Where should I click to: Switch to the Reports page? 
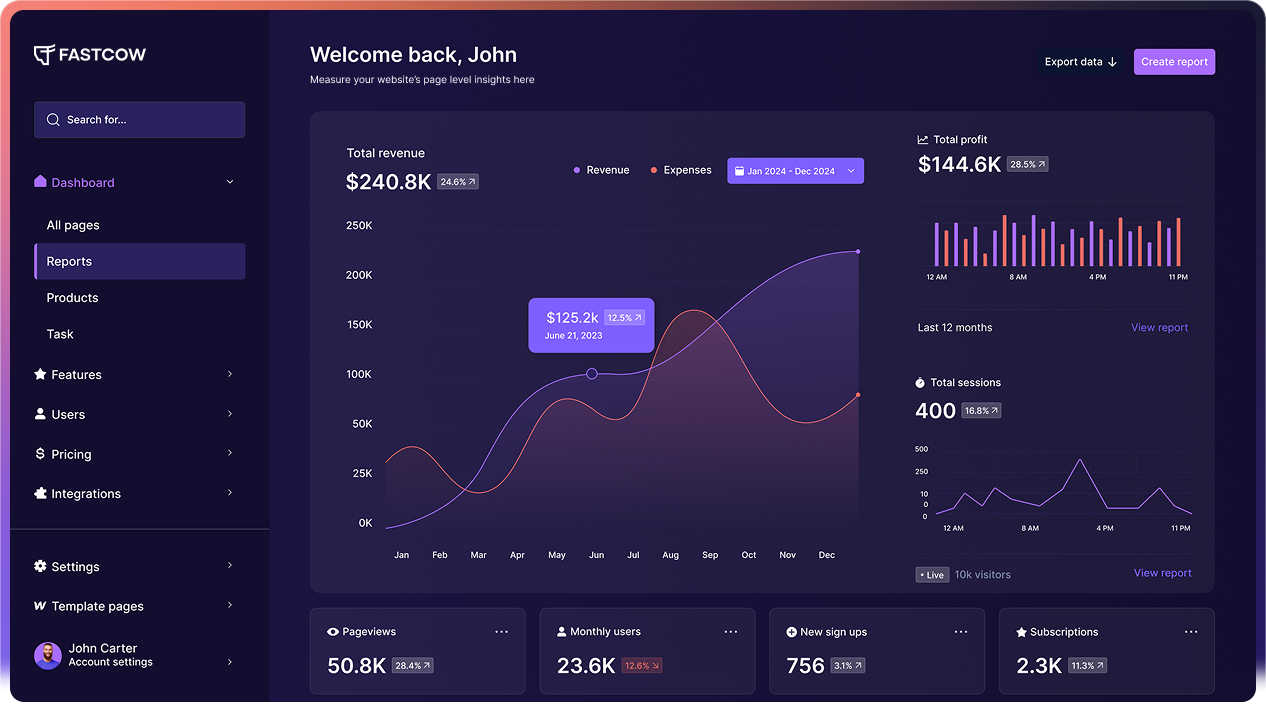(x=69, y=261)
